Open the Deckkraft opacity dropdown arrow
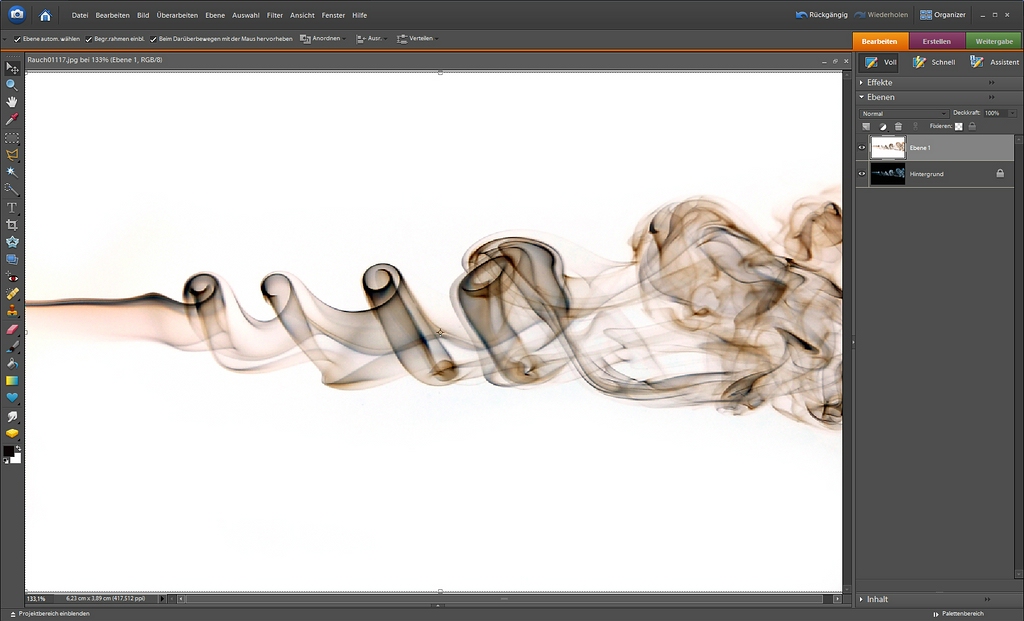The width and height of the screenshot is (1024, 621). [x=1012, y=113]
